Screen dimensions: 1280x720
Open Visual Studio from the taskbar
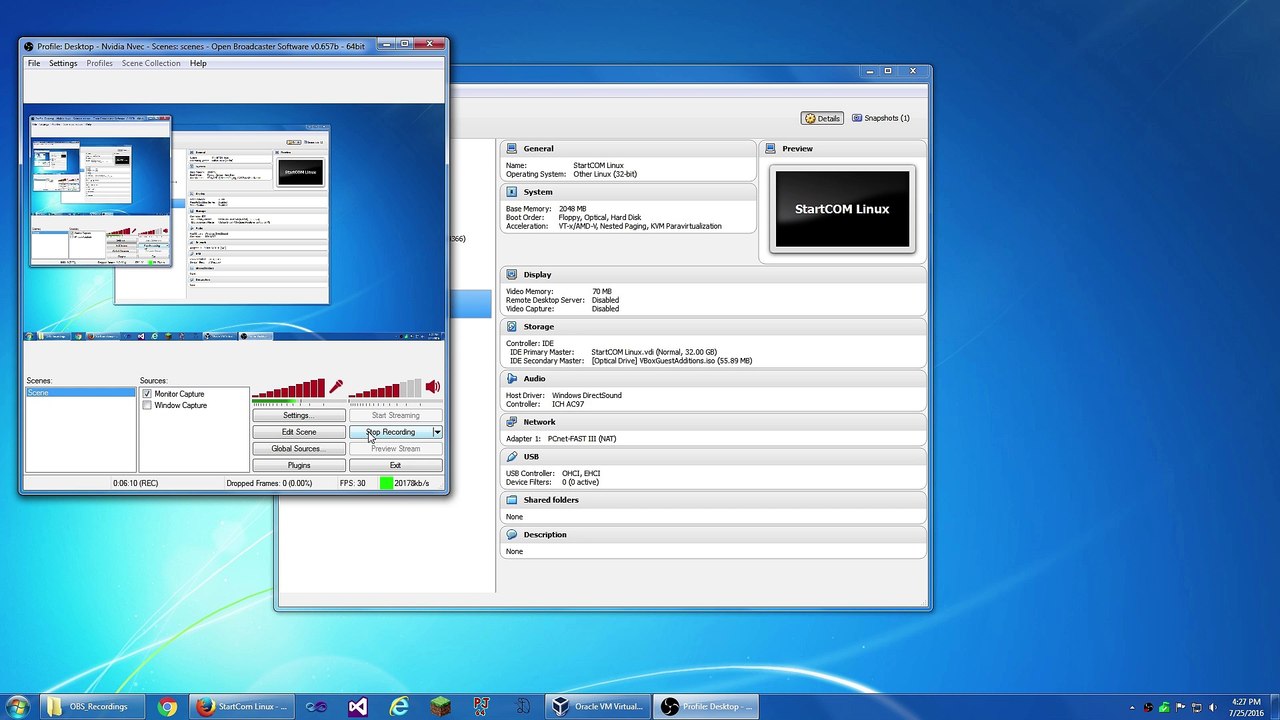[357, 707]
